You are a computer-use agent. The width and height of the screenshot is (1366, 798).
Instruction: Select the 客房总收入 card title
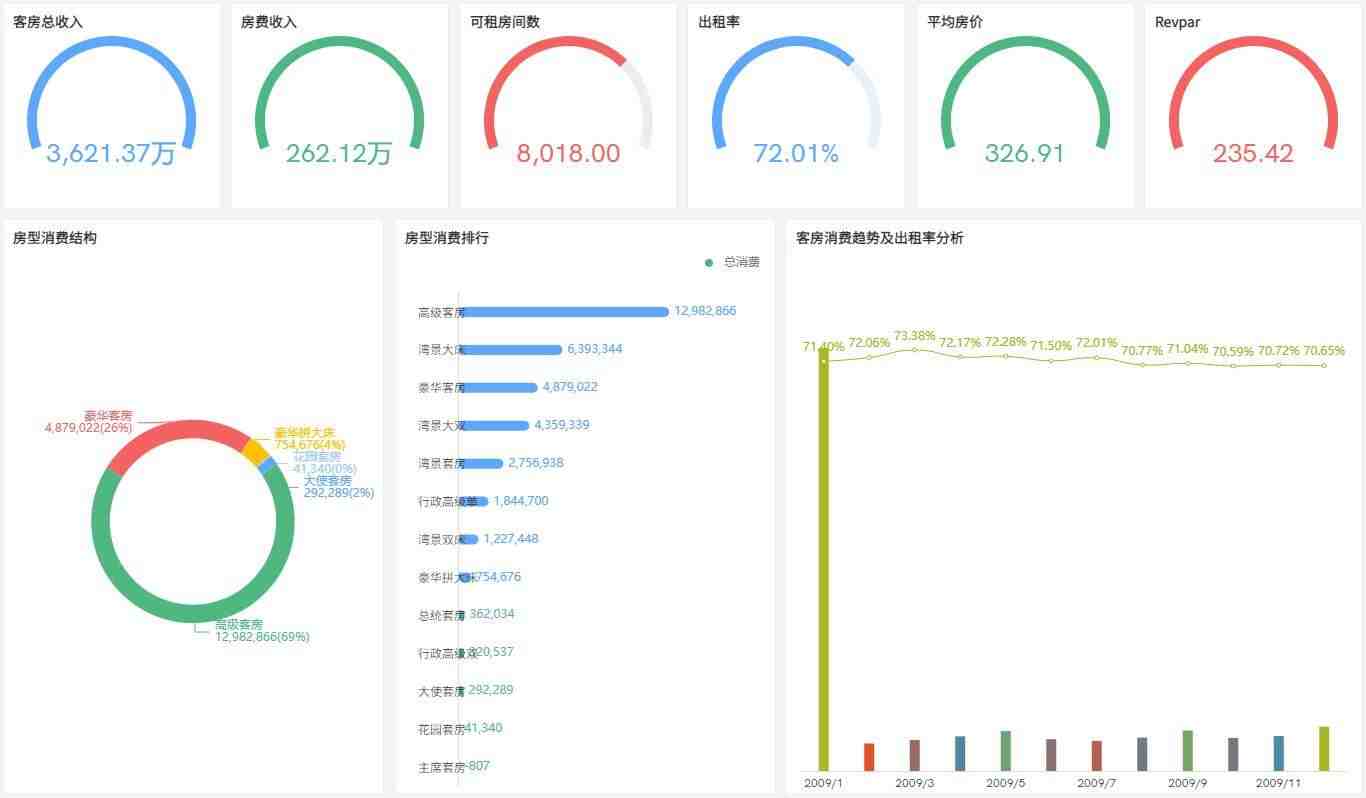[48, 22]
